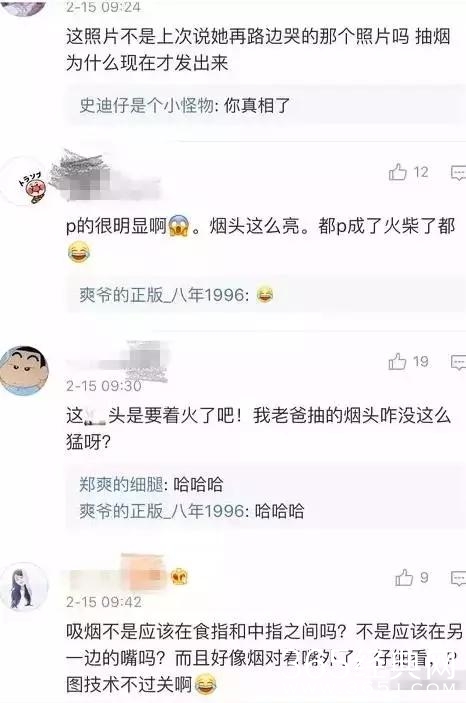Open the Crayon Shin-chan avatar profile
The image size is (466, 703).
24,371
